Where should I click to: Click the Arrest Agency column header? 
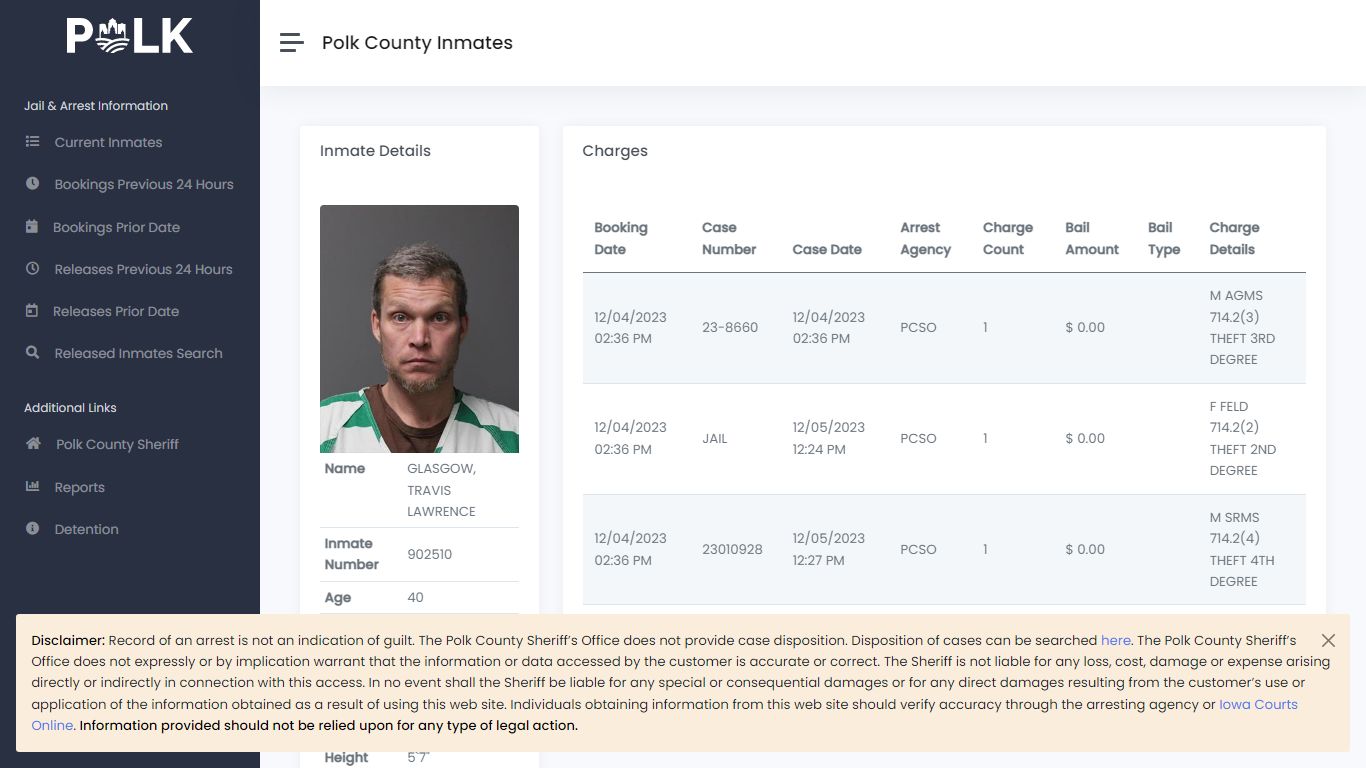pos(925,238)
